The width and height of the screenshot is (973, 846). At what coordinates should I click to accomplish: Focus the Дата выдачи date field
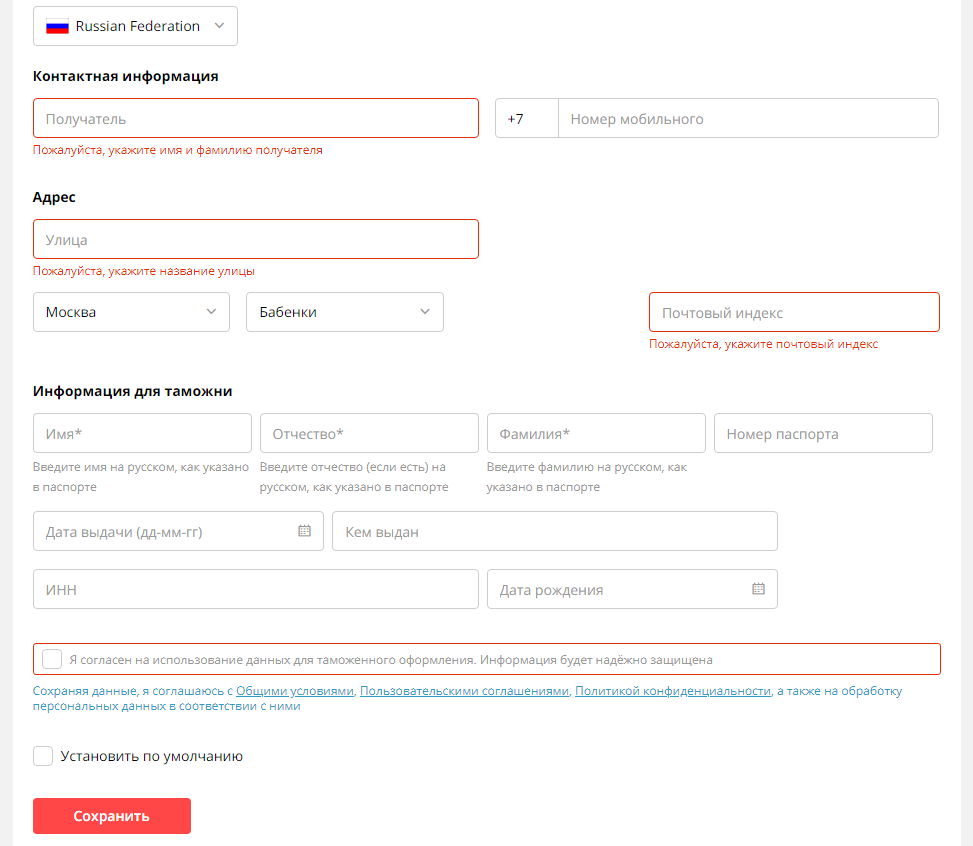coord(178,531)
